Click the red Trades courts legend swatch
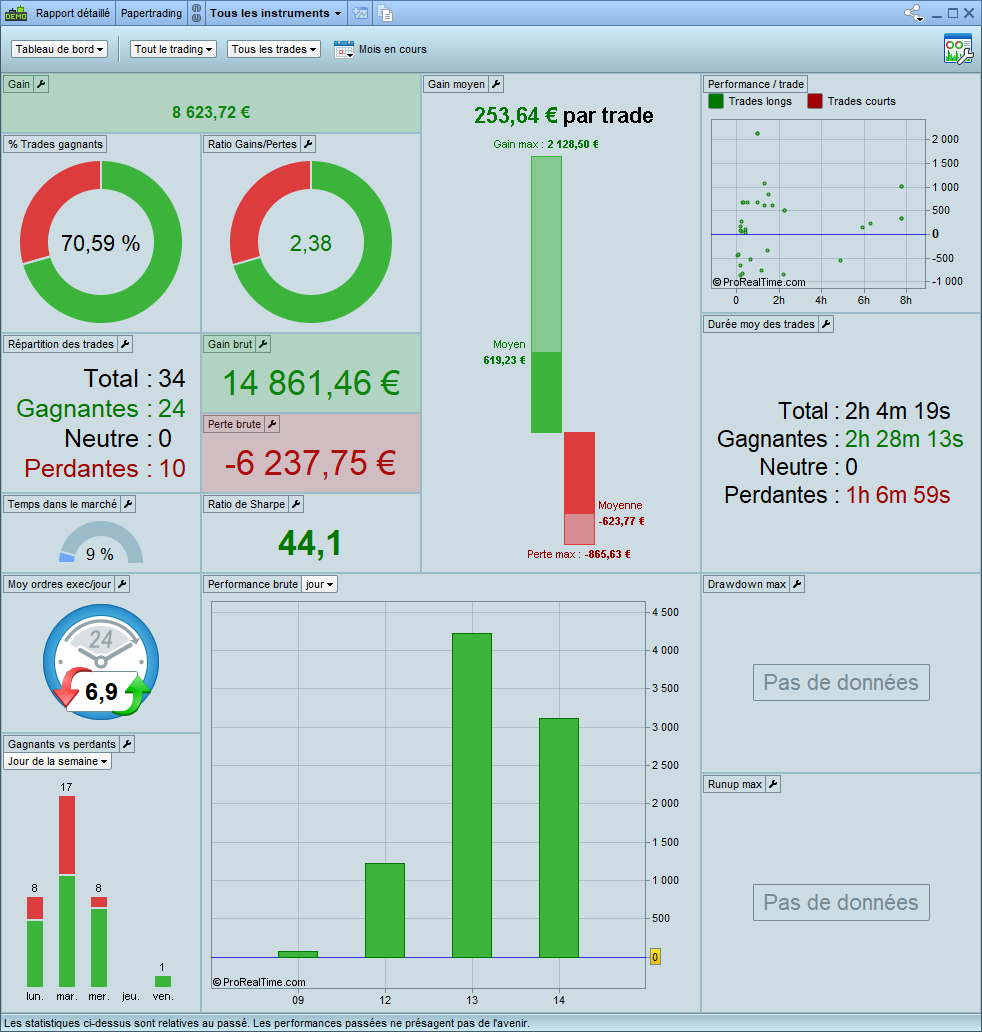 [x=815, y=101]
